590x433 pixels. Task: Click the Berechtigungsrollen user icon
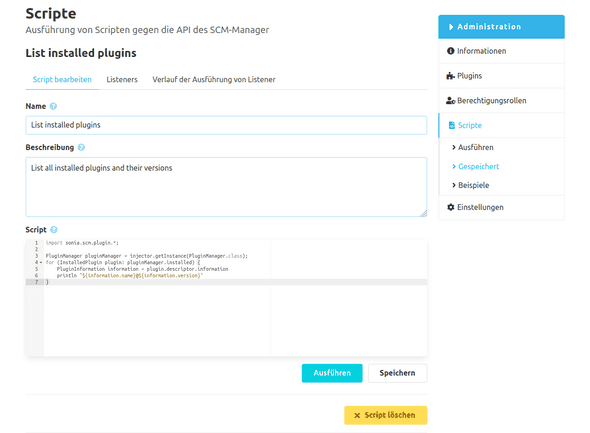pyautogui.click(x=450, y=100)
